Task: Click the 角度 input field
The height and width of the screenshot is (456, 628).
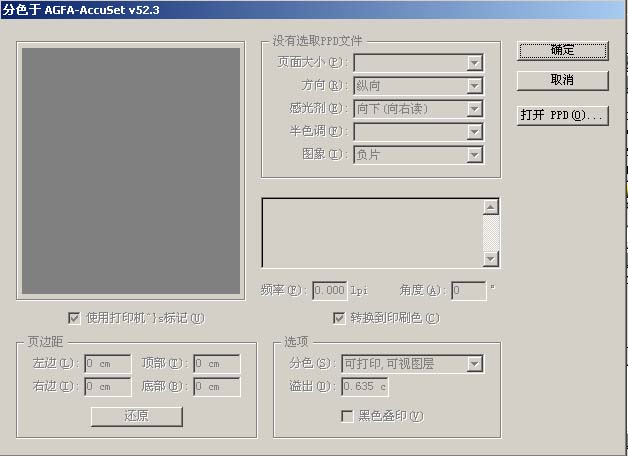Action: coord(469,290)
